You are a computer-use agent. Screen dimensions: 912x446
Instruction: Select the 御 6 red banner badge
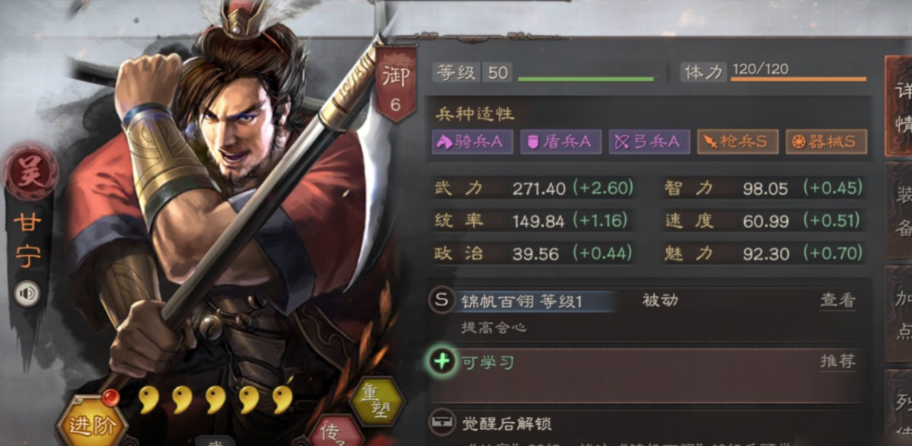coord(396,83)
